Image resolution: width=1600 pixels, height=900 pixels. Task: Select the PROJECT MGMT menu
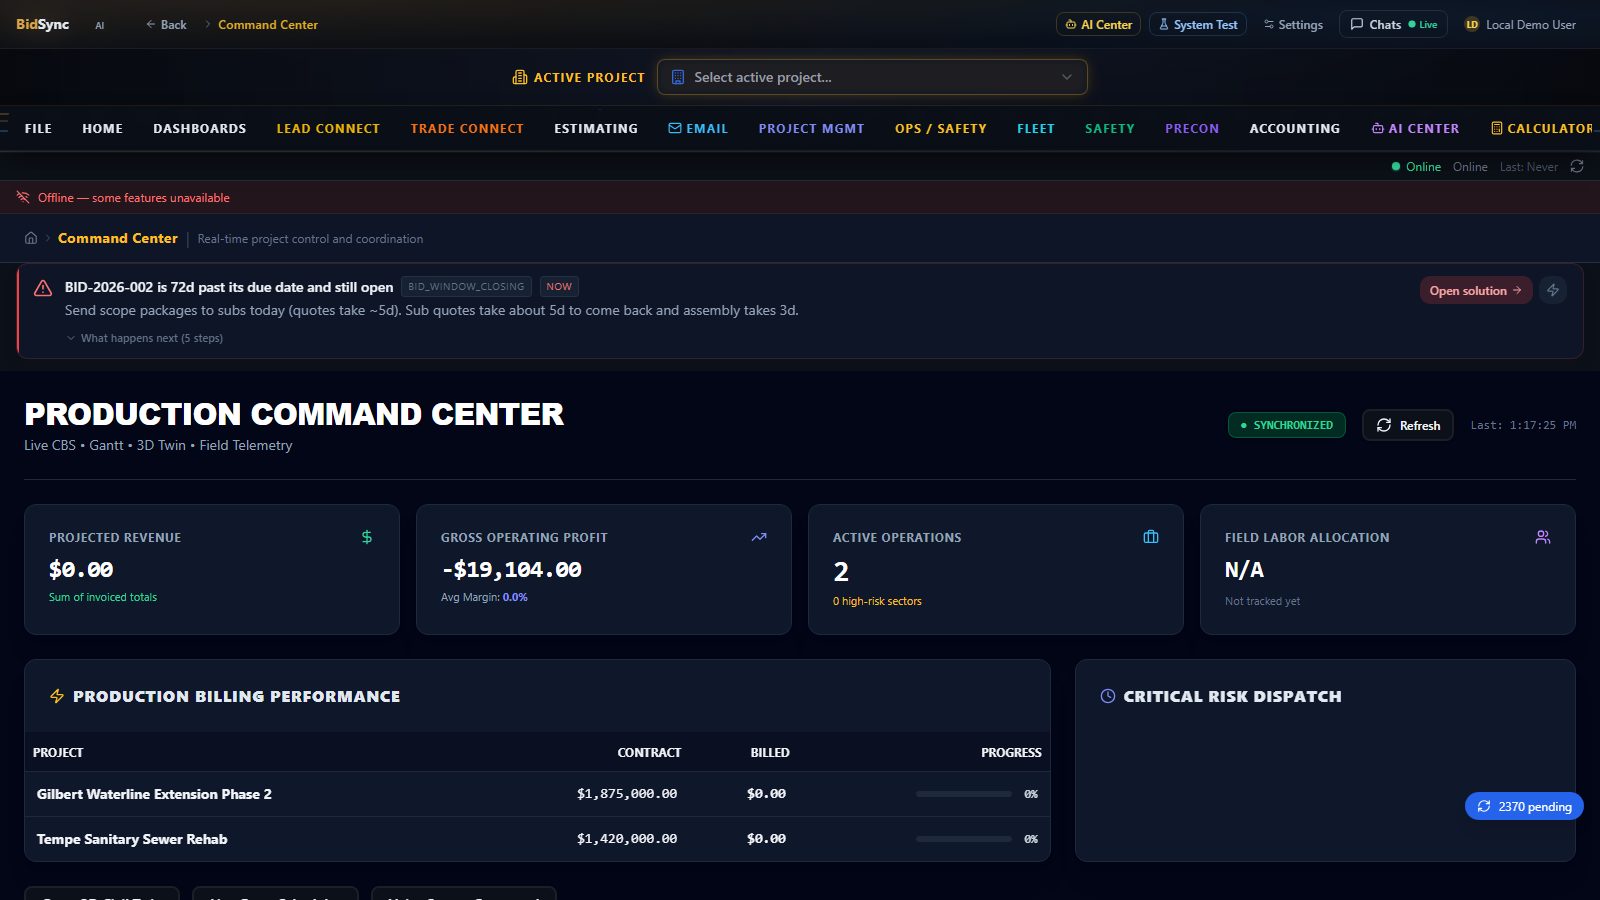click(x=811, y=128)
